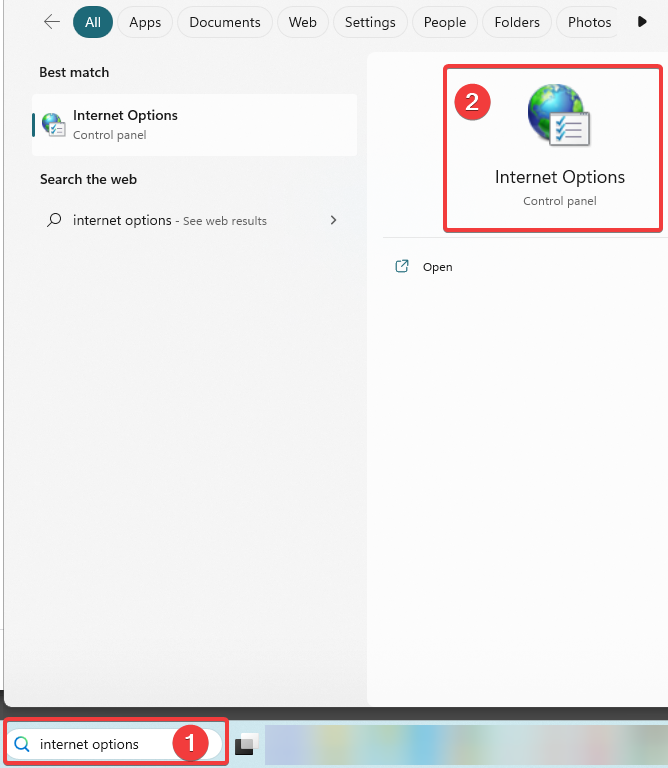This screenshot has height=768, width=668.
Task: Expand the web result chevron arrow
Action: click(334, 220)
